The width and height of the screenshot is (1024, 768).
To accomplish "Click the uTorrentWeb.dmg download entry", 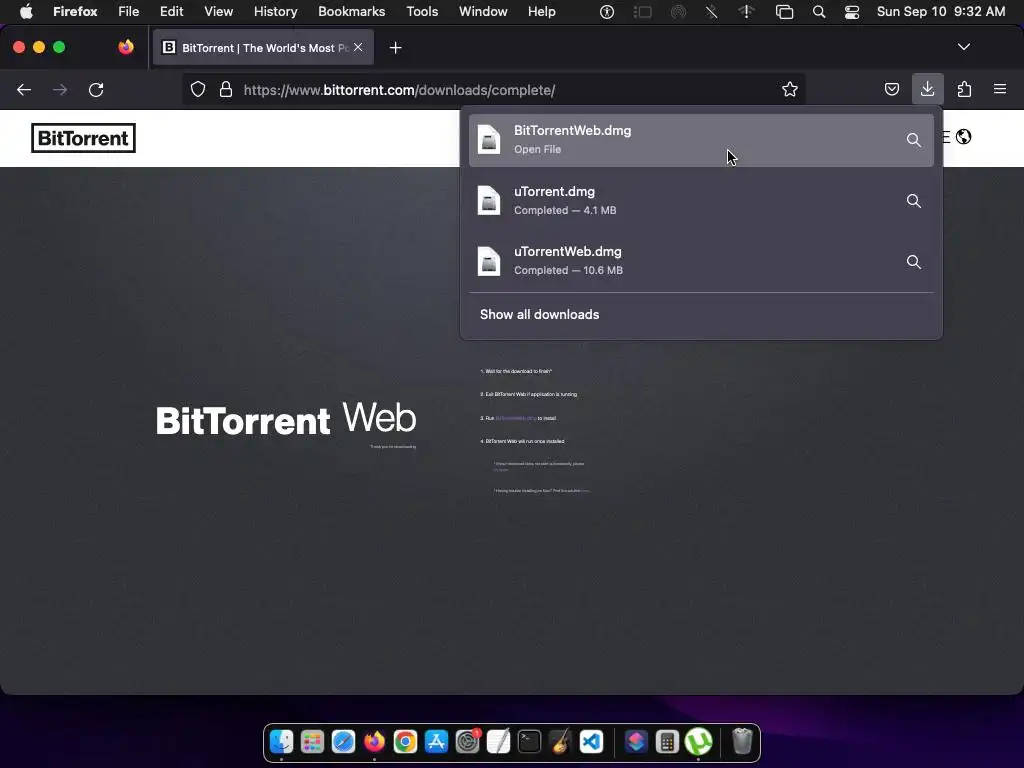I will (x=701, y=261).
